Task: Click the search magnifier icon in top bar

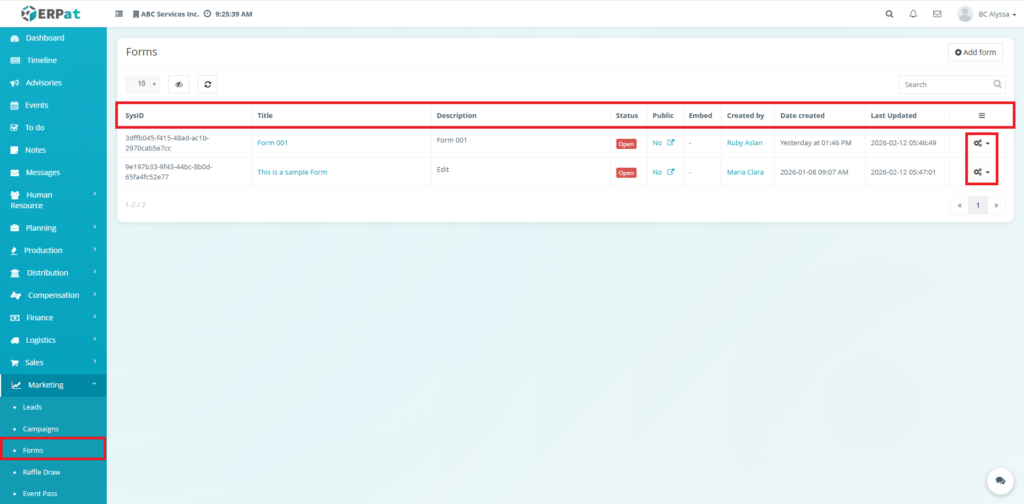Action: pyautogui.click(x=890, y=14)
